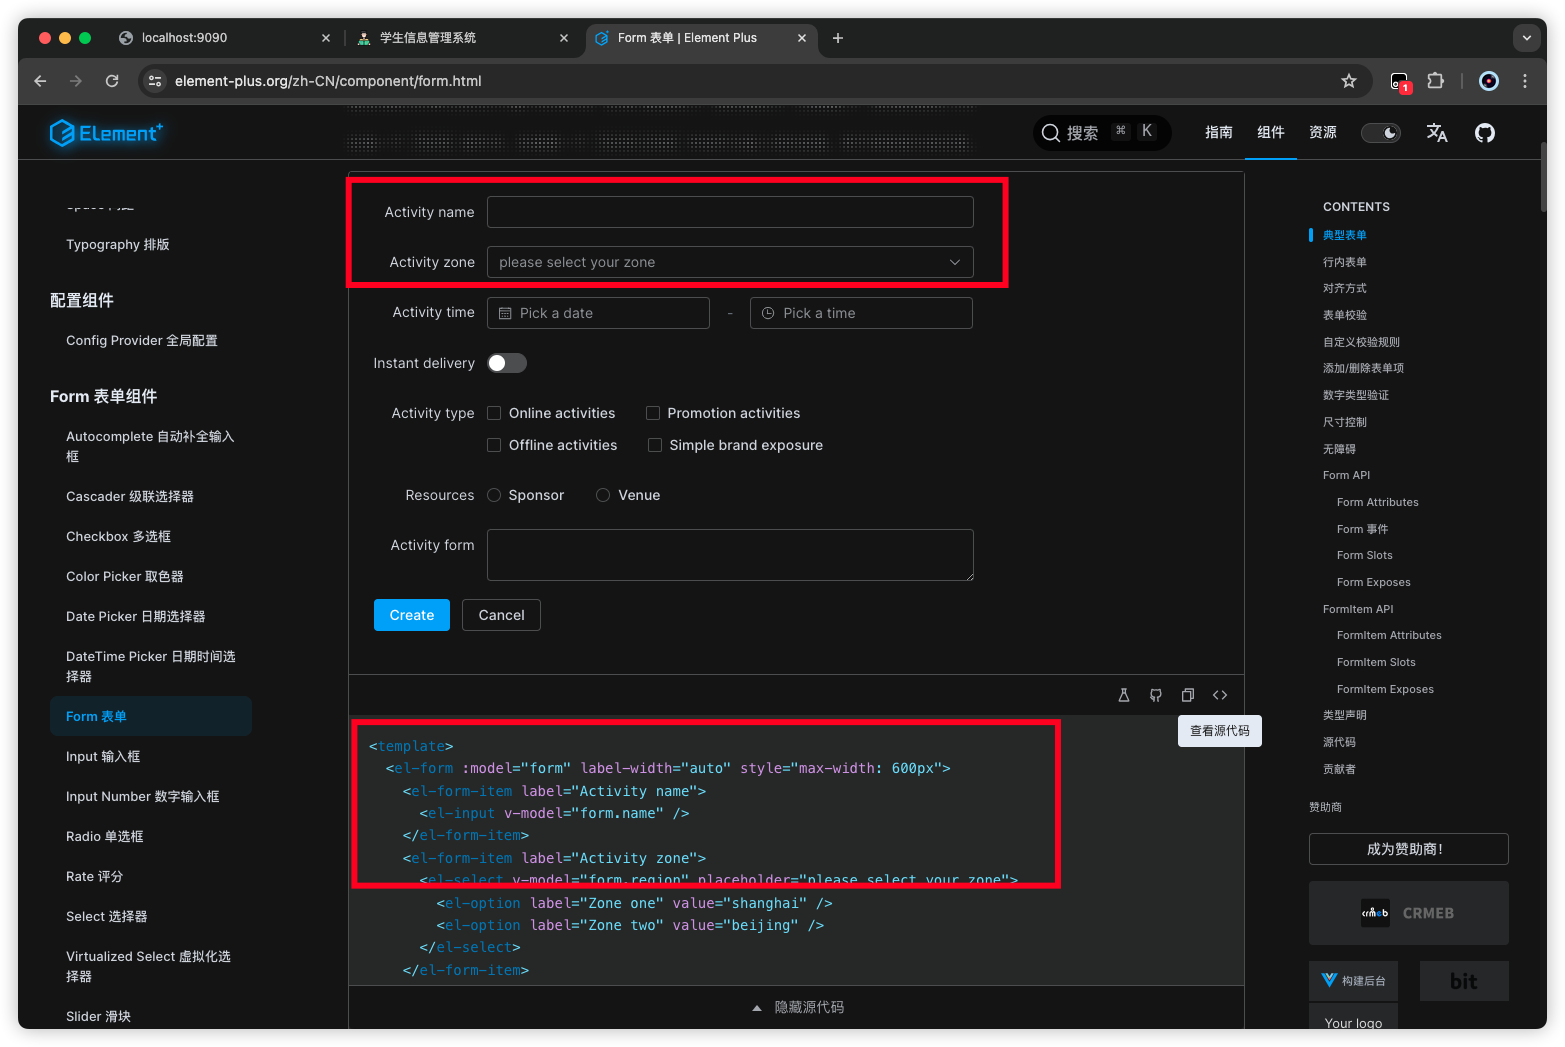Viewport: 1565px width, 1047px height.
Task: Toggle the dark mode switch
Action: [1381, 133]
